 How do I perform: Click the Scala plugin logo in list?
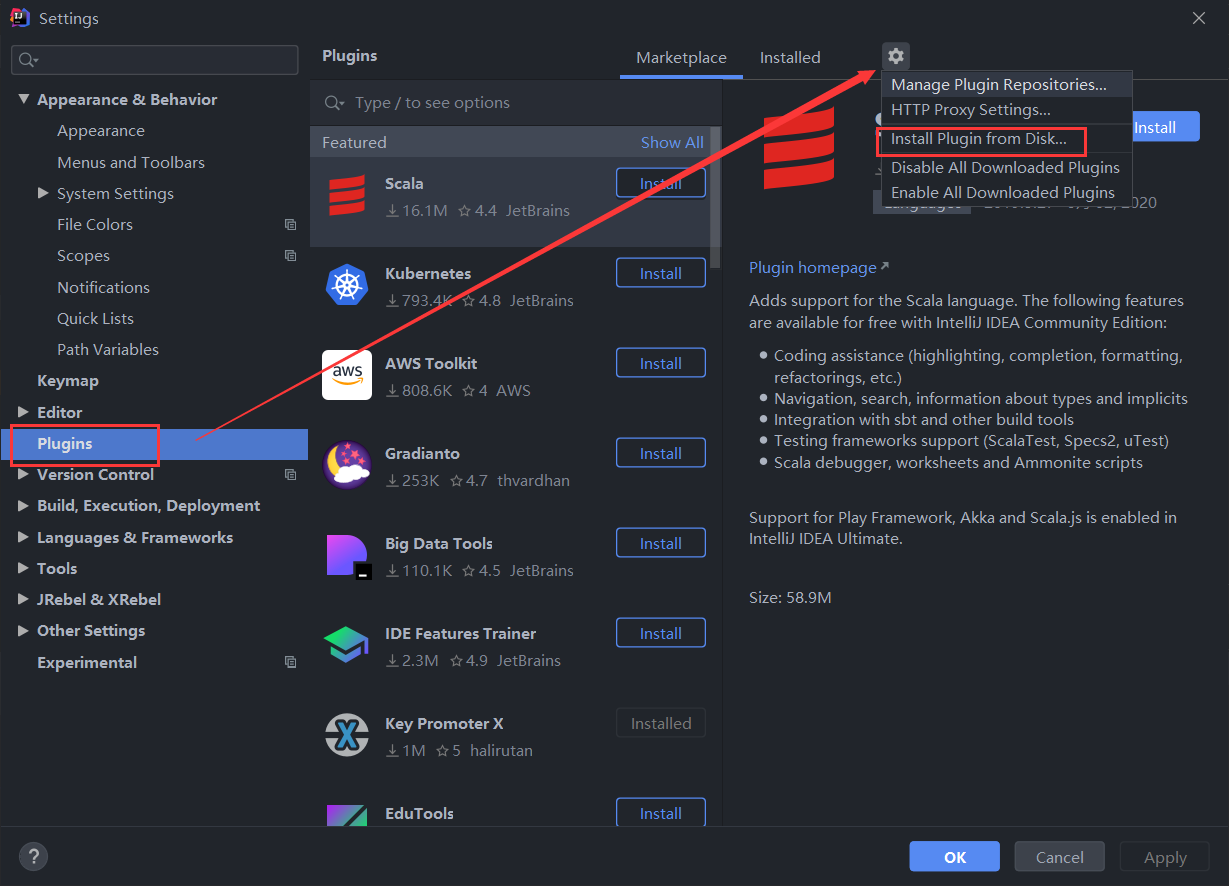347,197
